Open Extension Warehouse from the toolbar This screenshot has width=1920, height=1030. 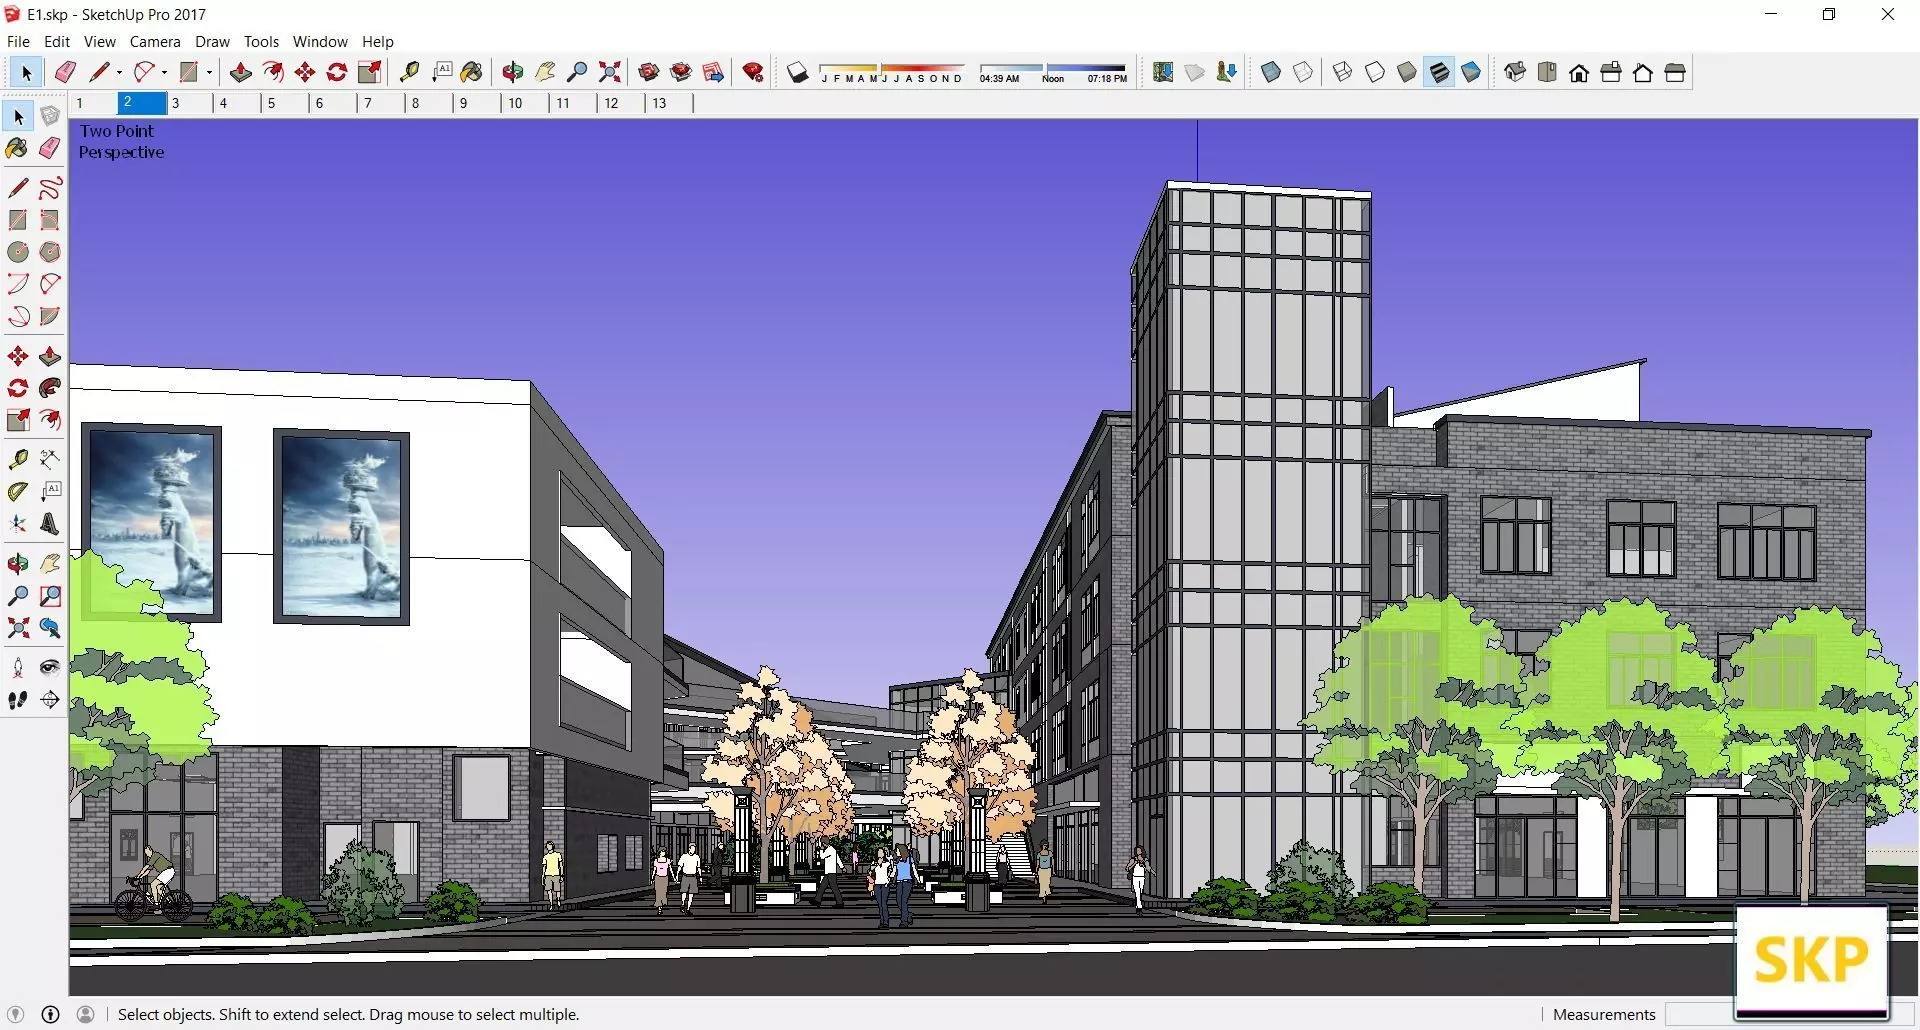681,72
